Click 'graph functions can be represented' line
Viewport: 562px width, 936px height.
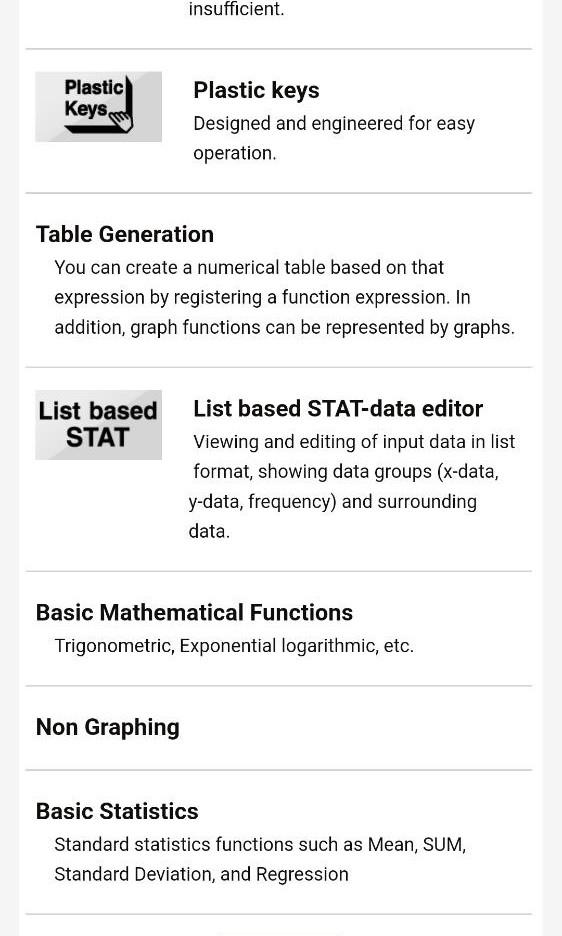click(284, 327)
